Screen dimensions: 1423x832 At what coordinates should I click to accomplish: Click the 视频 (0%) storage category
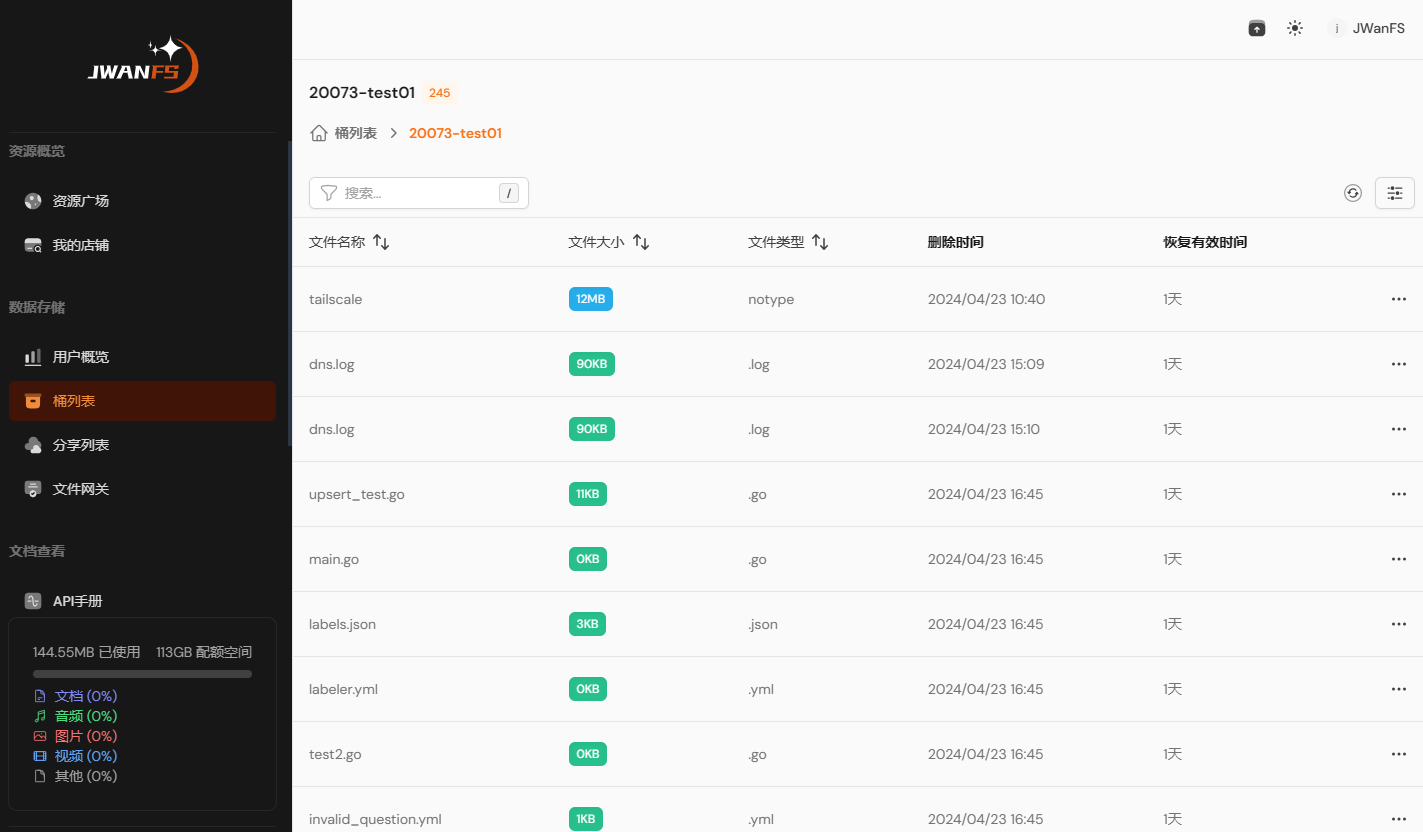76,756
